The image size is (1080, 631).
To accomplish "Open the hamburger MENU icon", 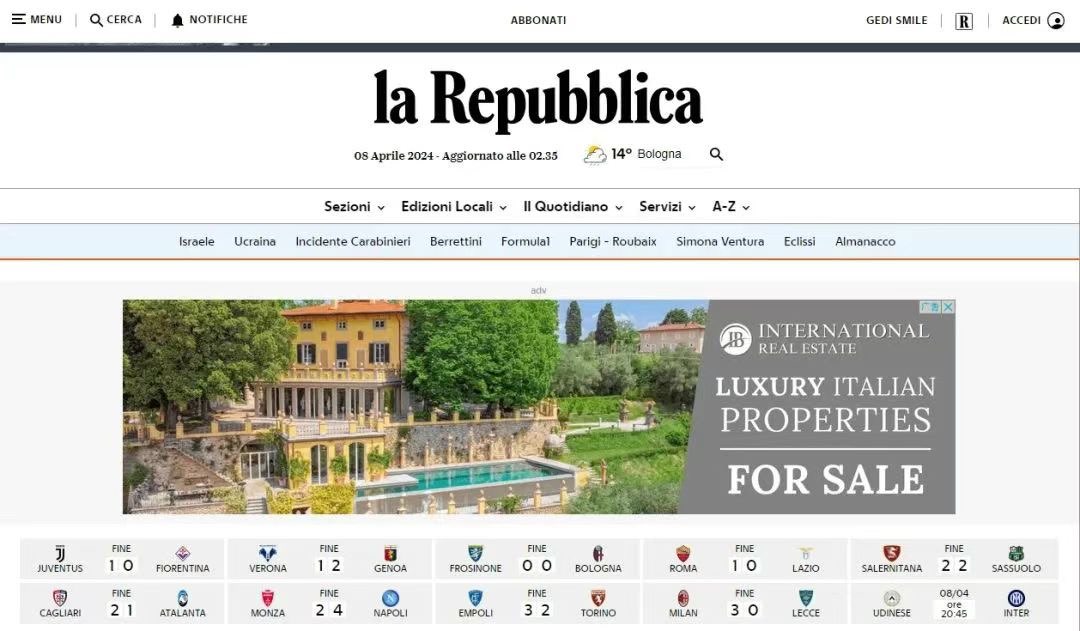I will pos(19,19).
